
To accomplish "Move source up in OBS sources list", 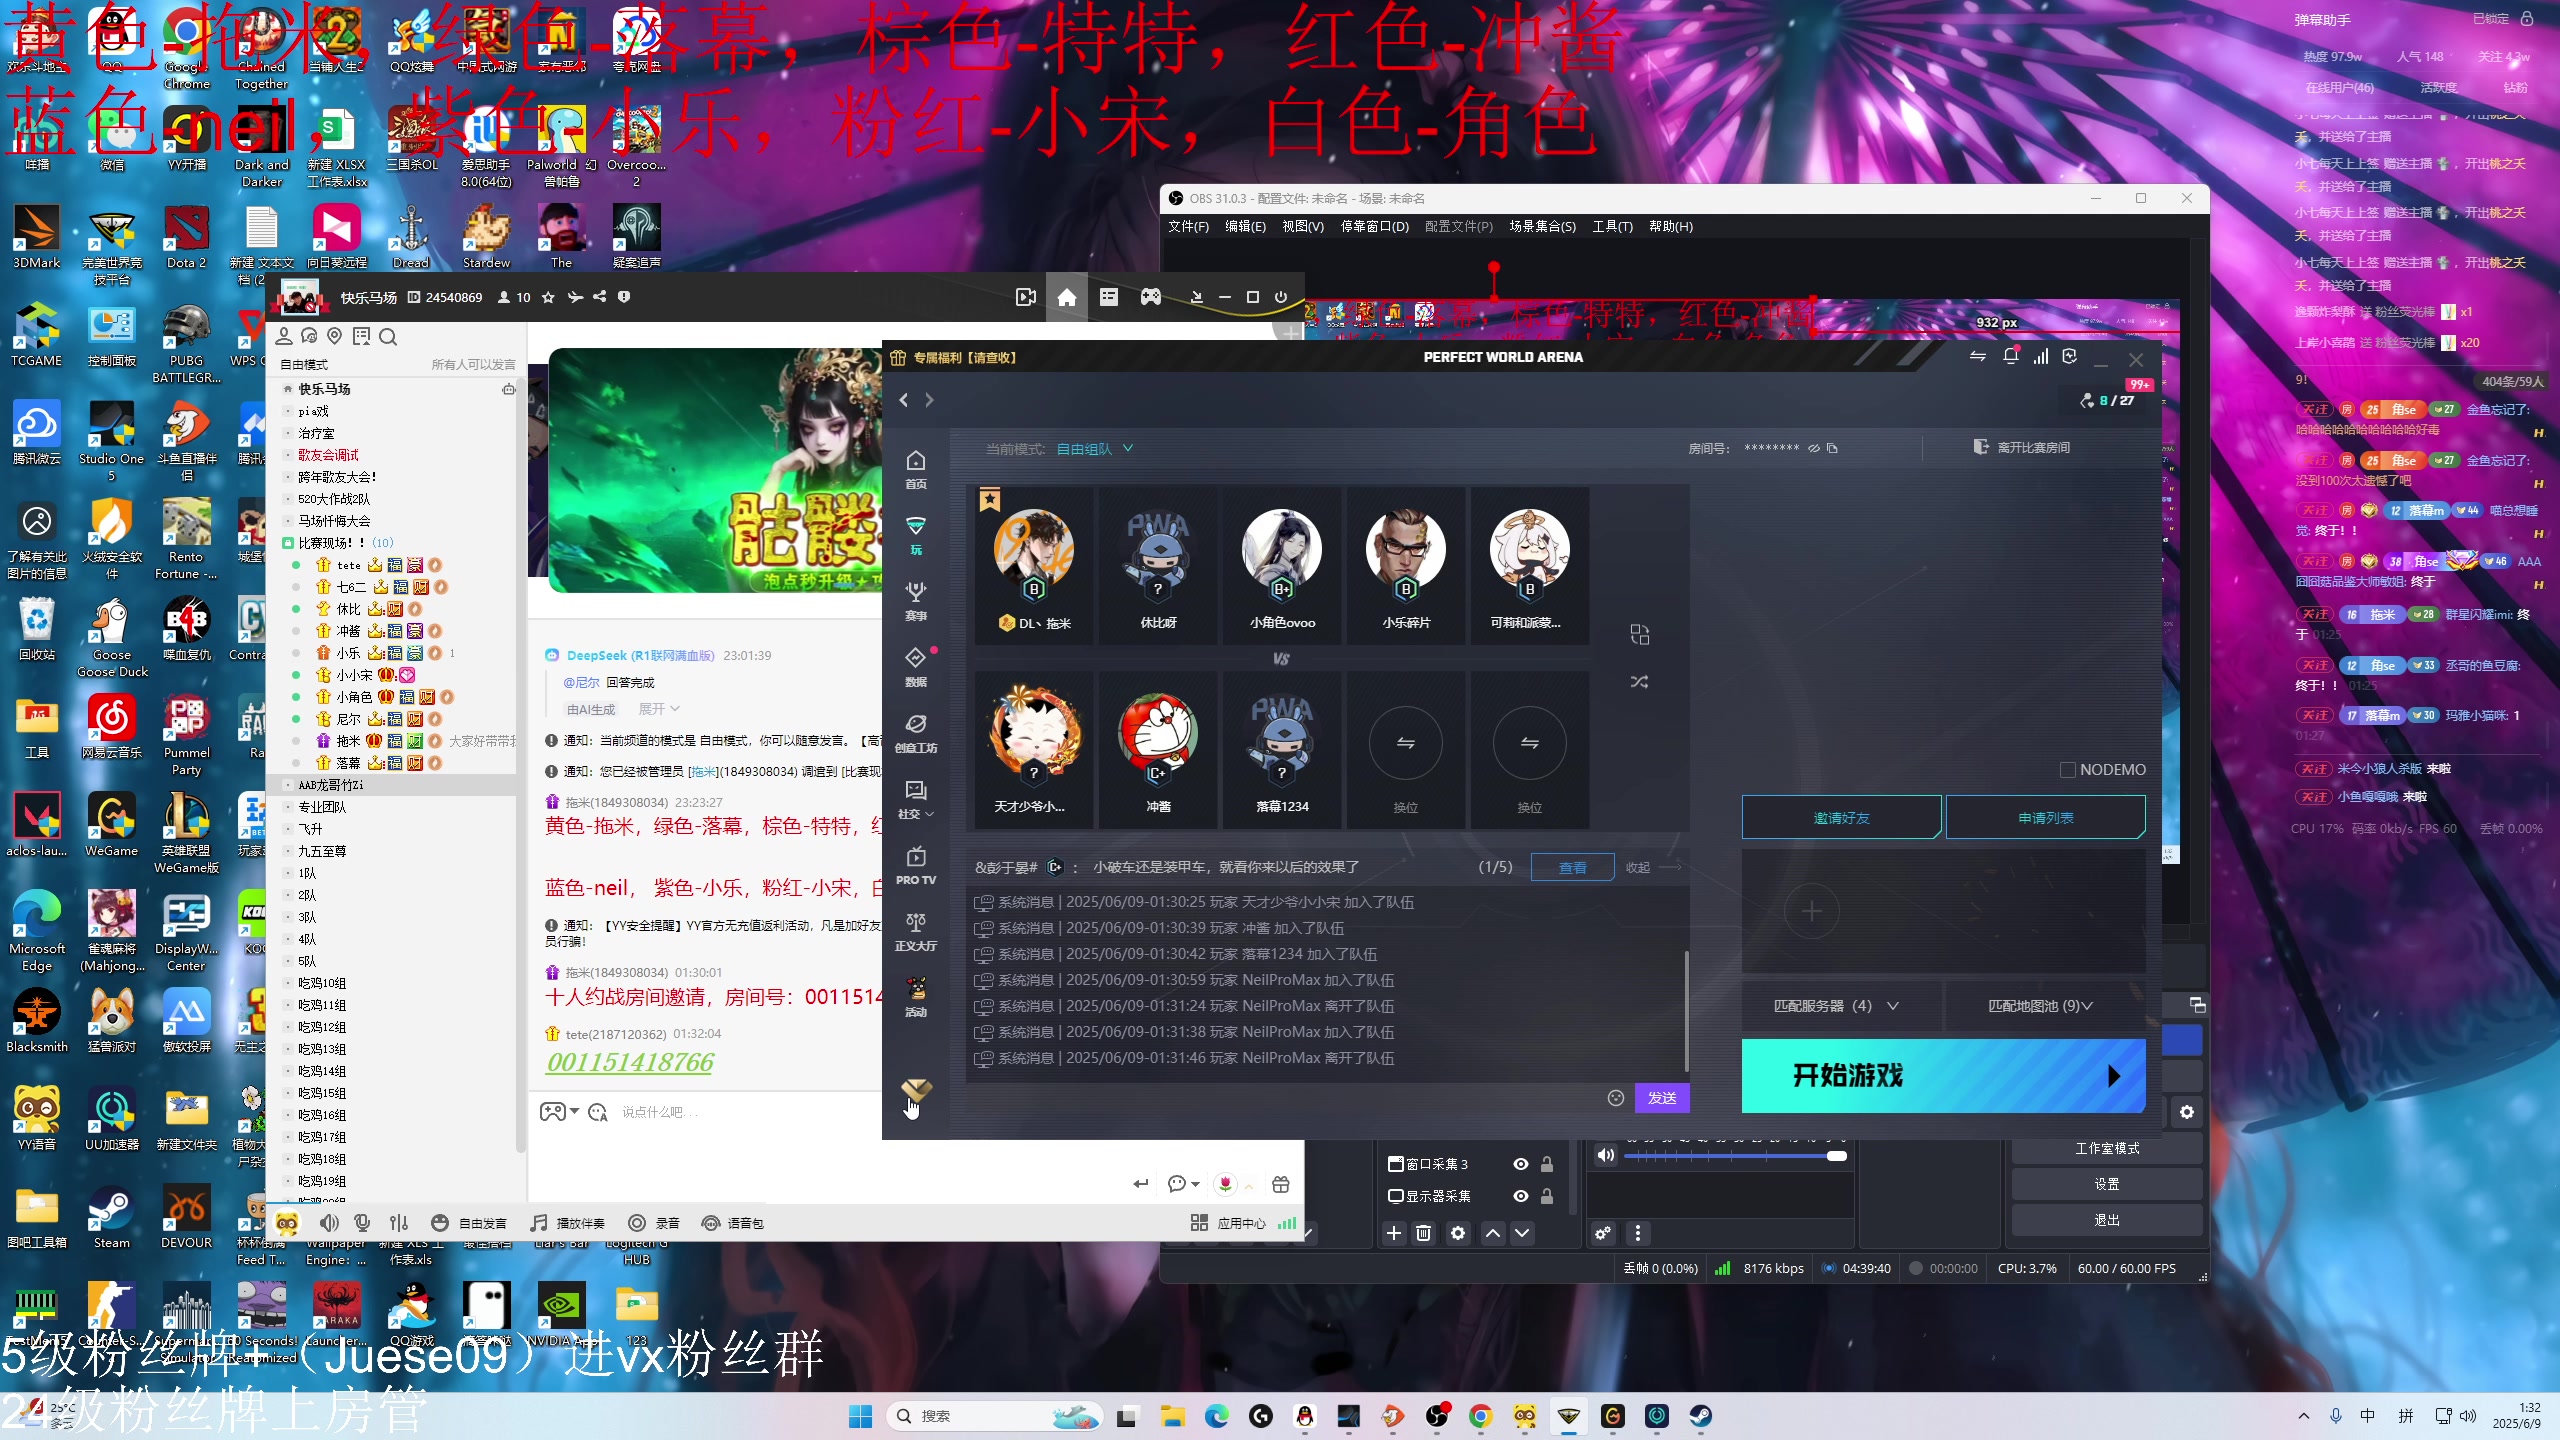I will point(1492,1233).
